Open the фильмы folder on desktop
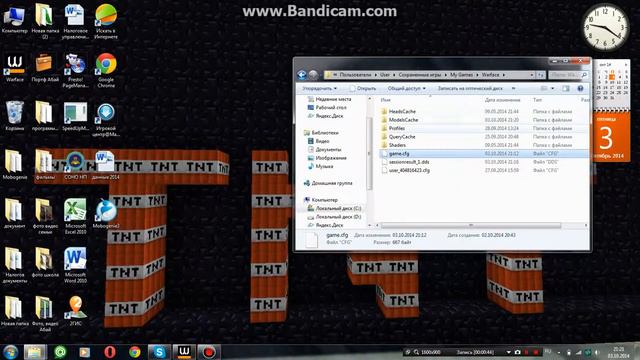Viewport: 640px width, 360px height. coord(45,165)
